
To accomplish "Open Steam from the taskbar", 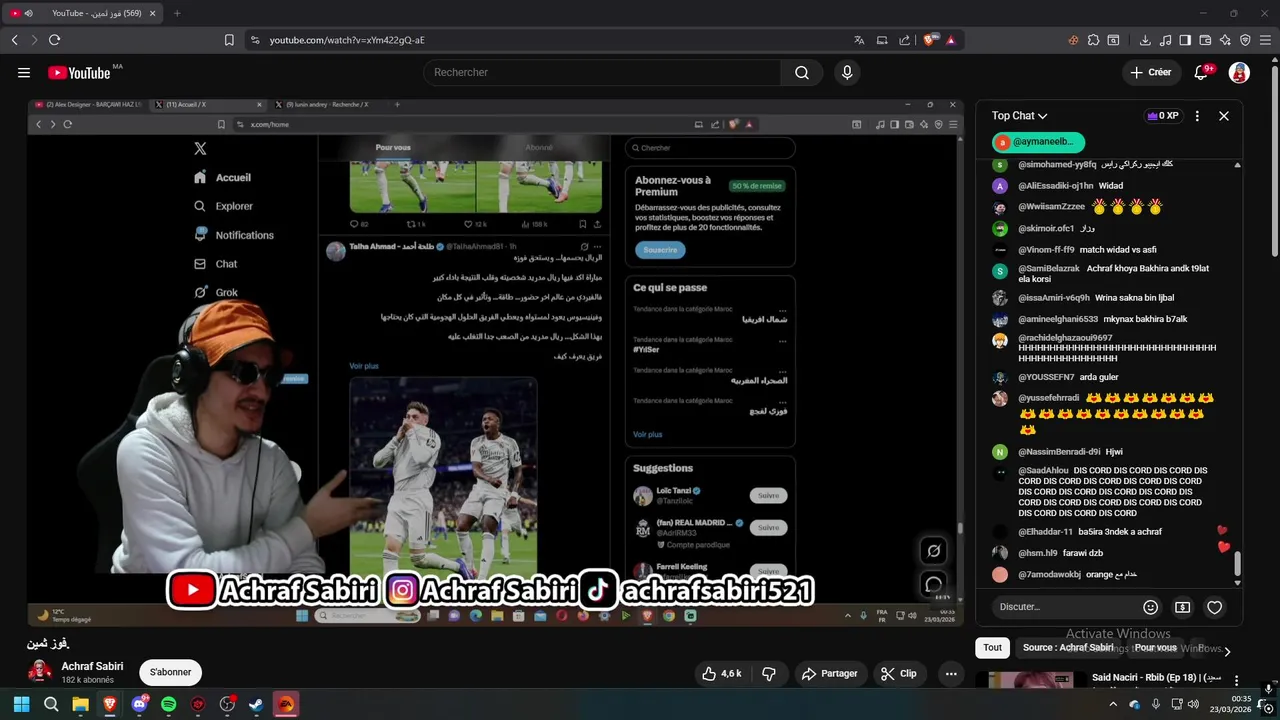I will pyautogui.click(x=257, y=704).
